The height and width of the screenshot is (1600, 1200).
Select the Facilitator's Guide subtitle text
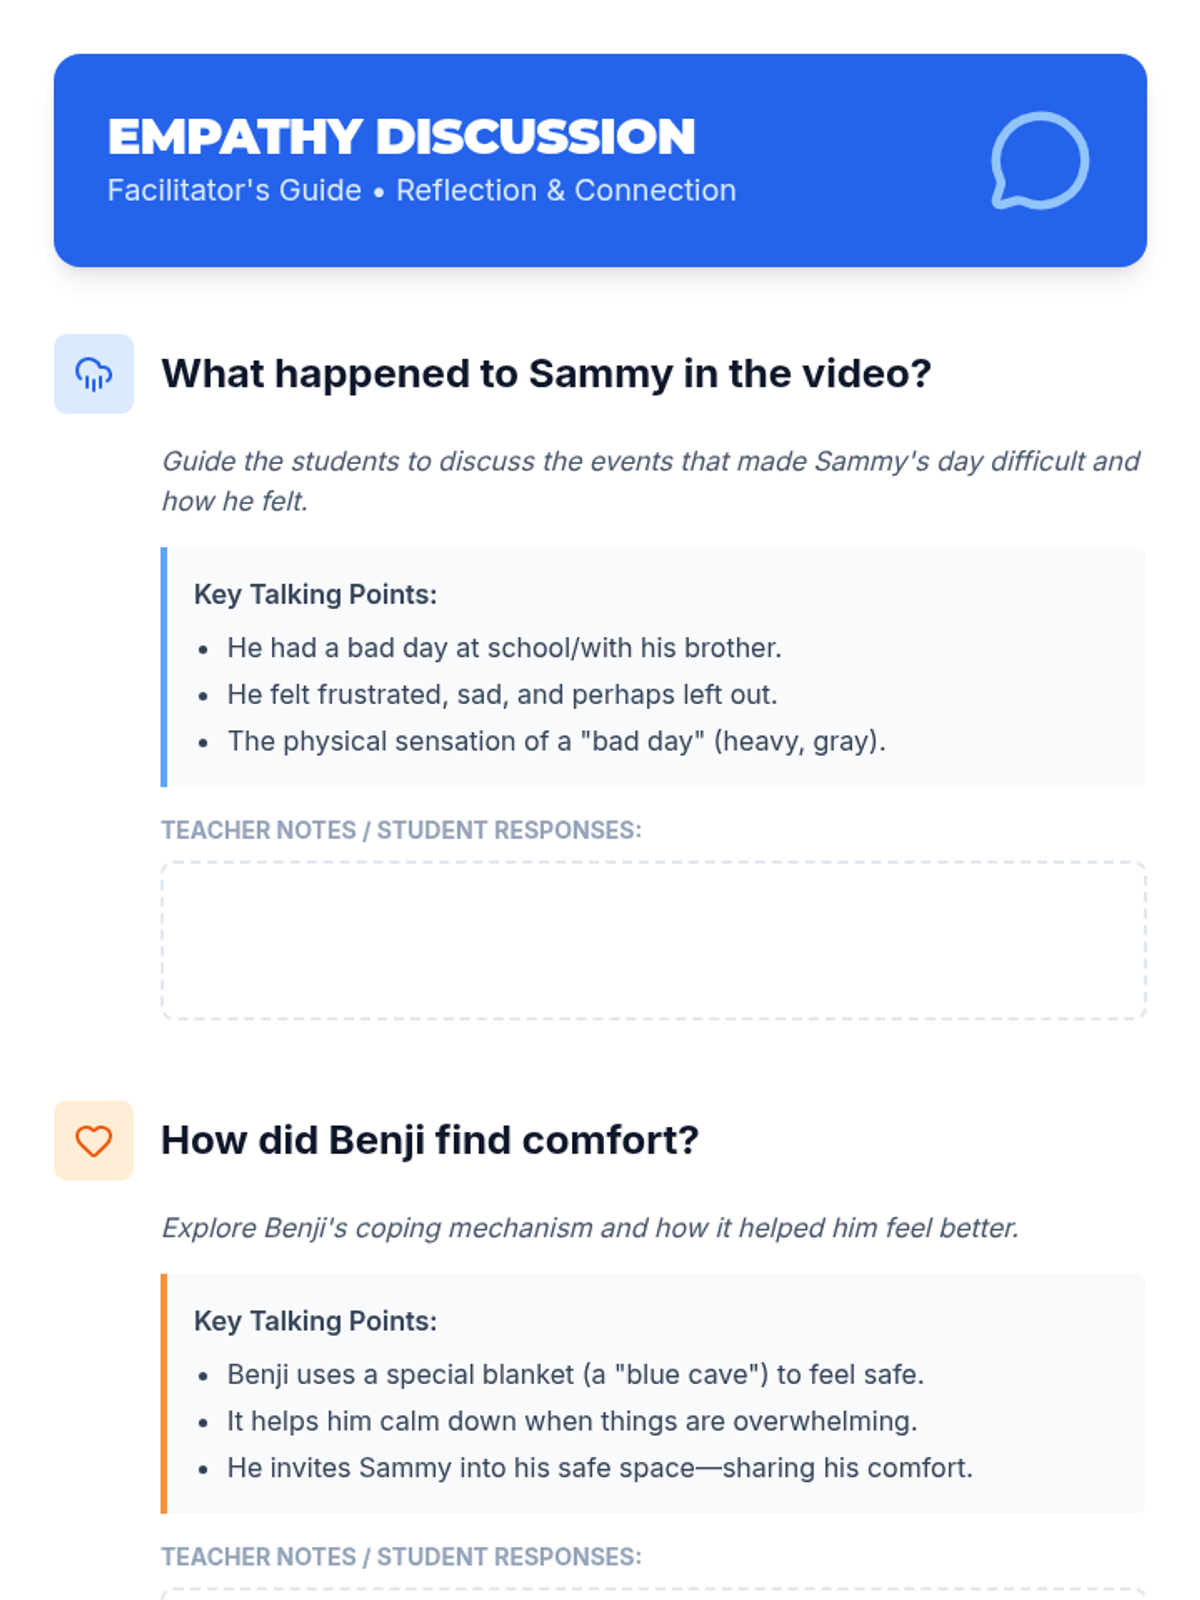pos(421,190)
